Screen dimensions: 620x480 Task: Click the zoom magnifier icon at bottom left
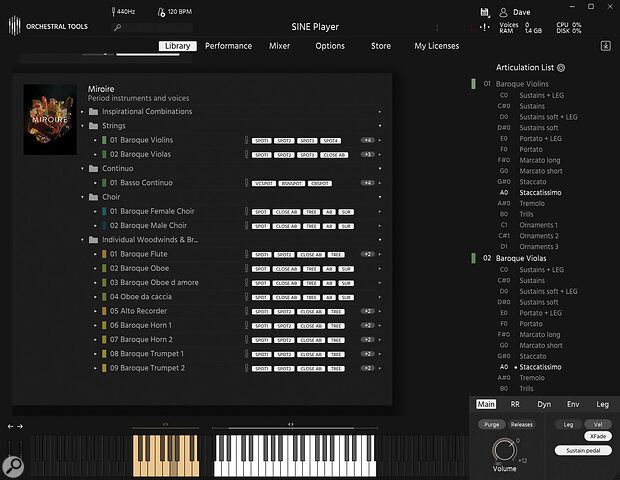coord(13,467)
